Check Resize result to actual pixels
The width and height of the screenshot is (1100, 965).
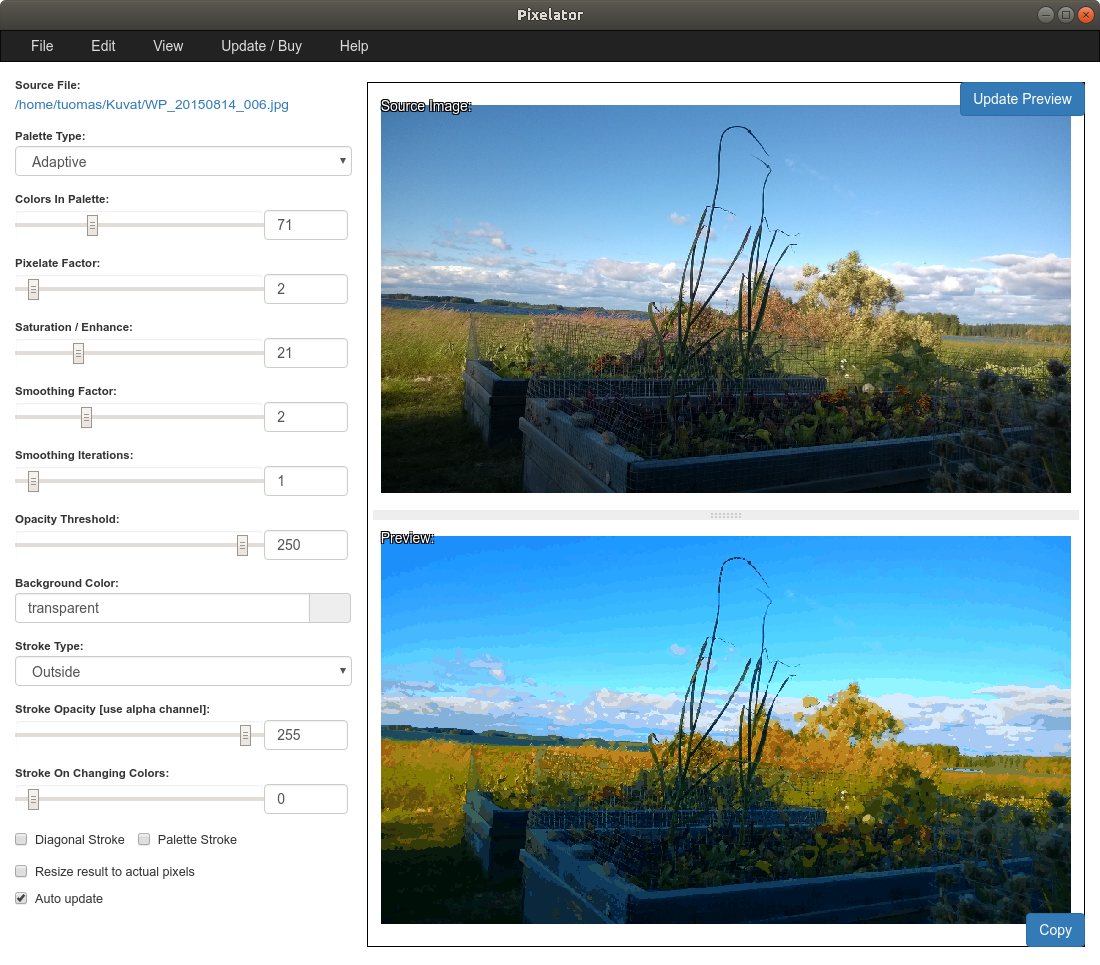click(21, 871)
